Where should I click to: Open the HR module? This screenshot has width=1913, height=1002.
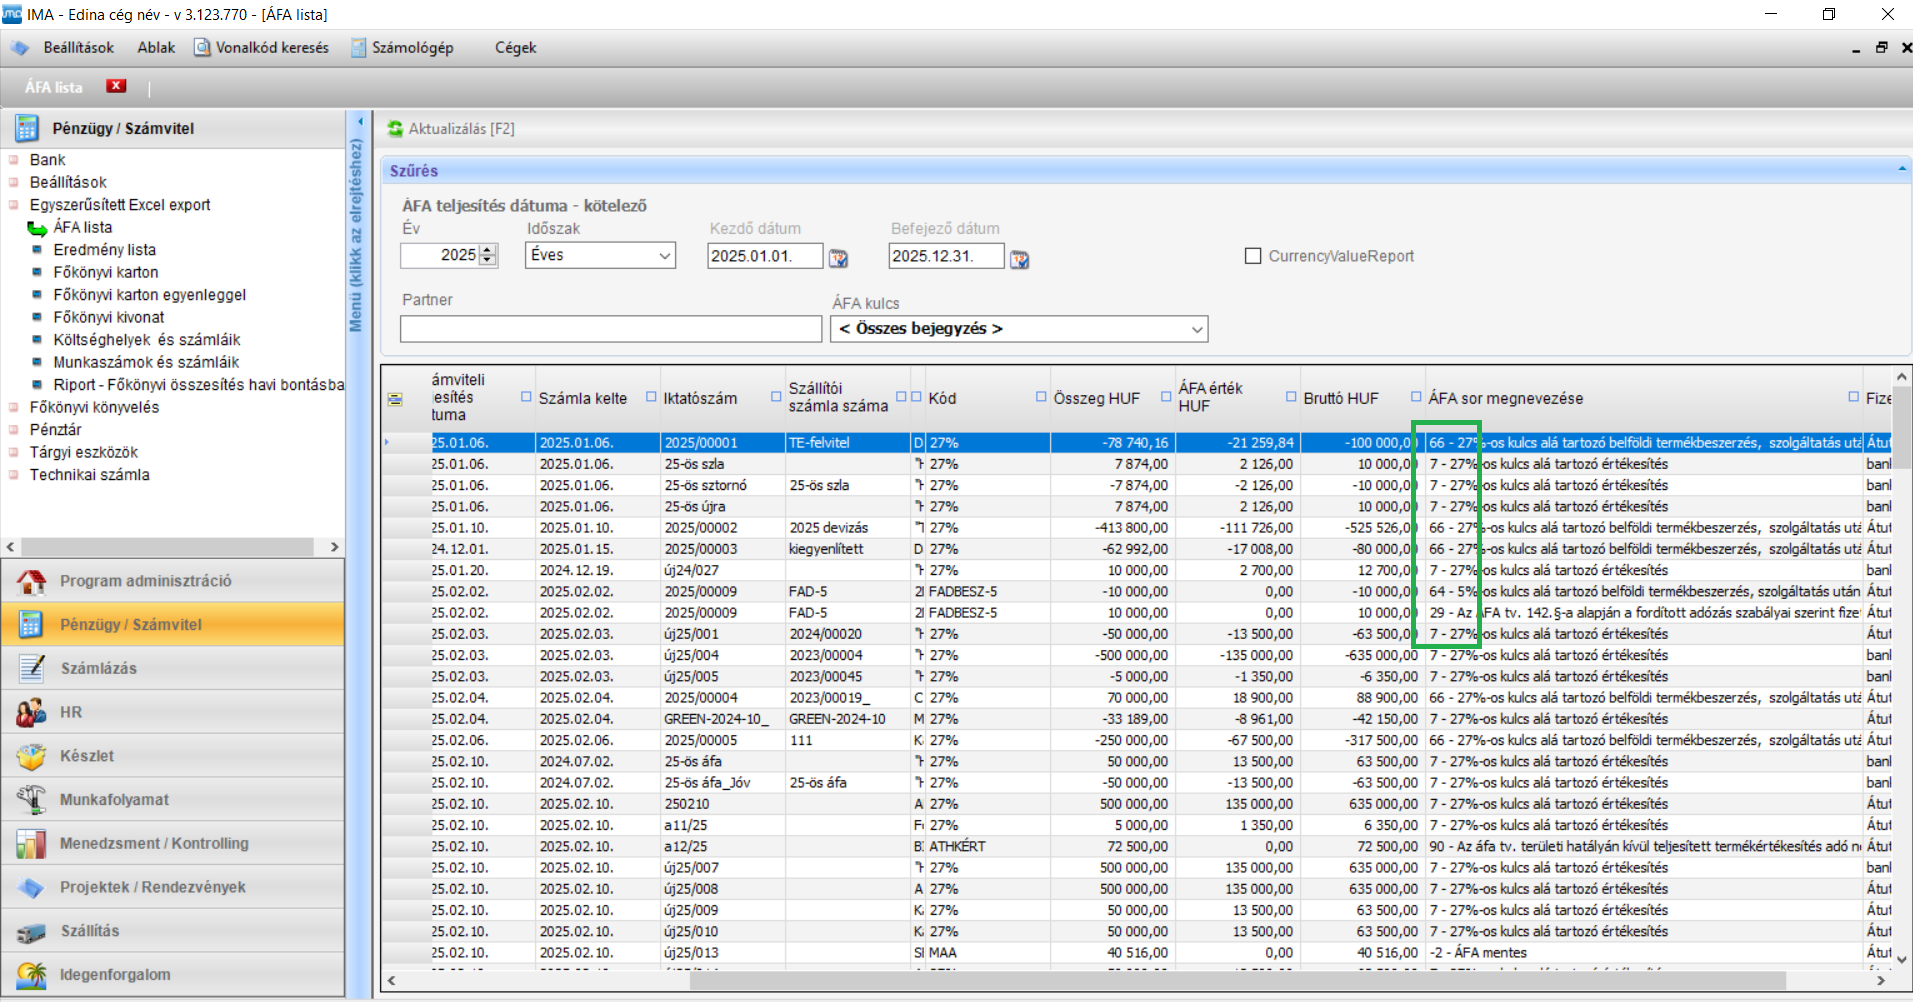click(70, 712)
